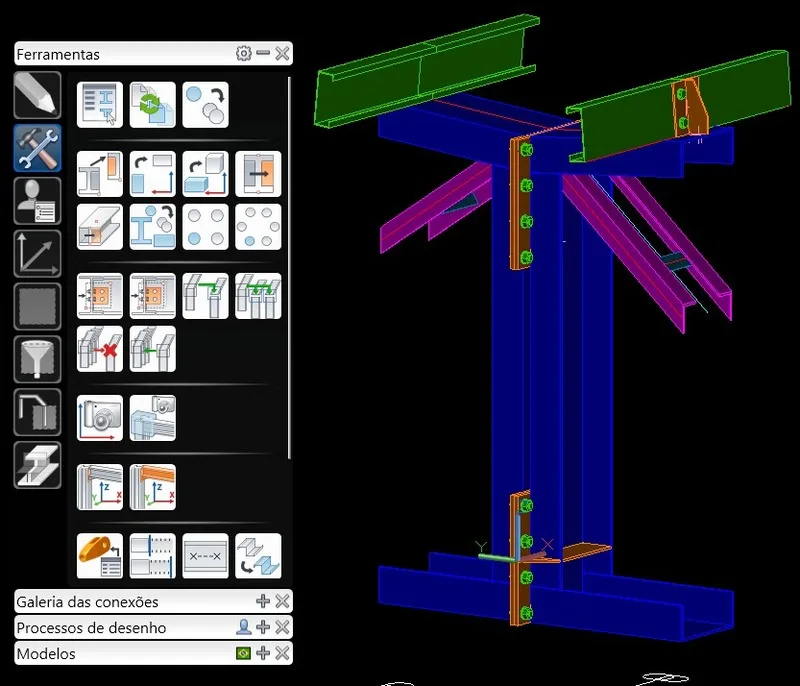Click the Modelos title text
The width and height of the screenshot is (800, 686).
click(x=46, y=654)
